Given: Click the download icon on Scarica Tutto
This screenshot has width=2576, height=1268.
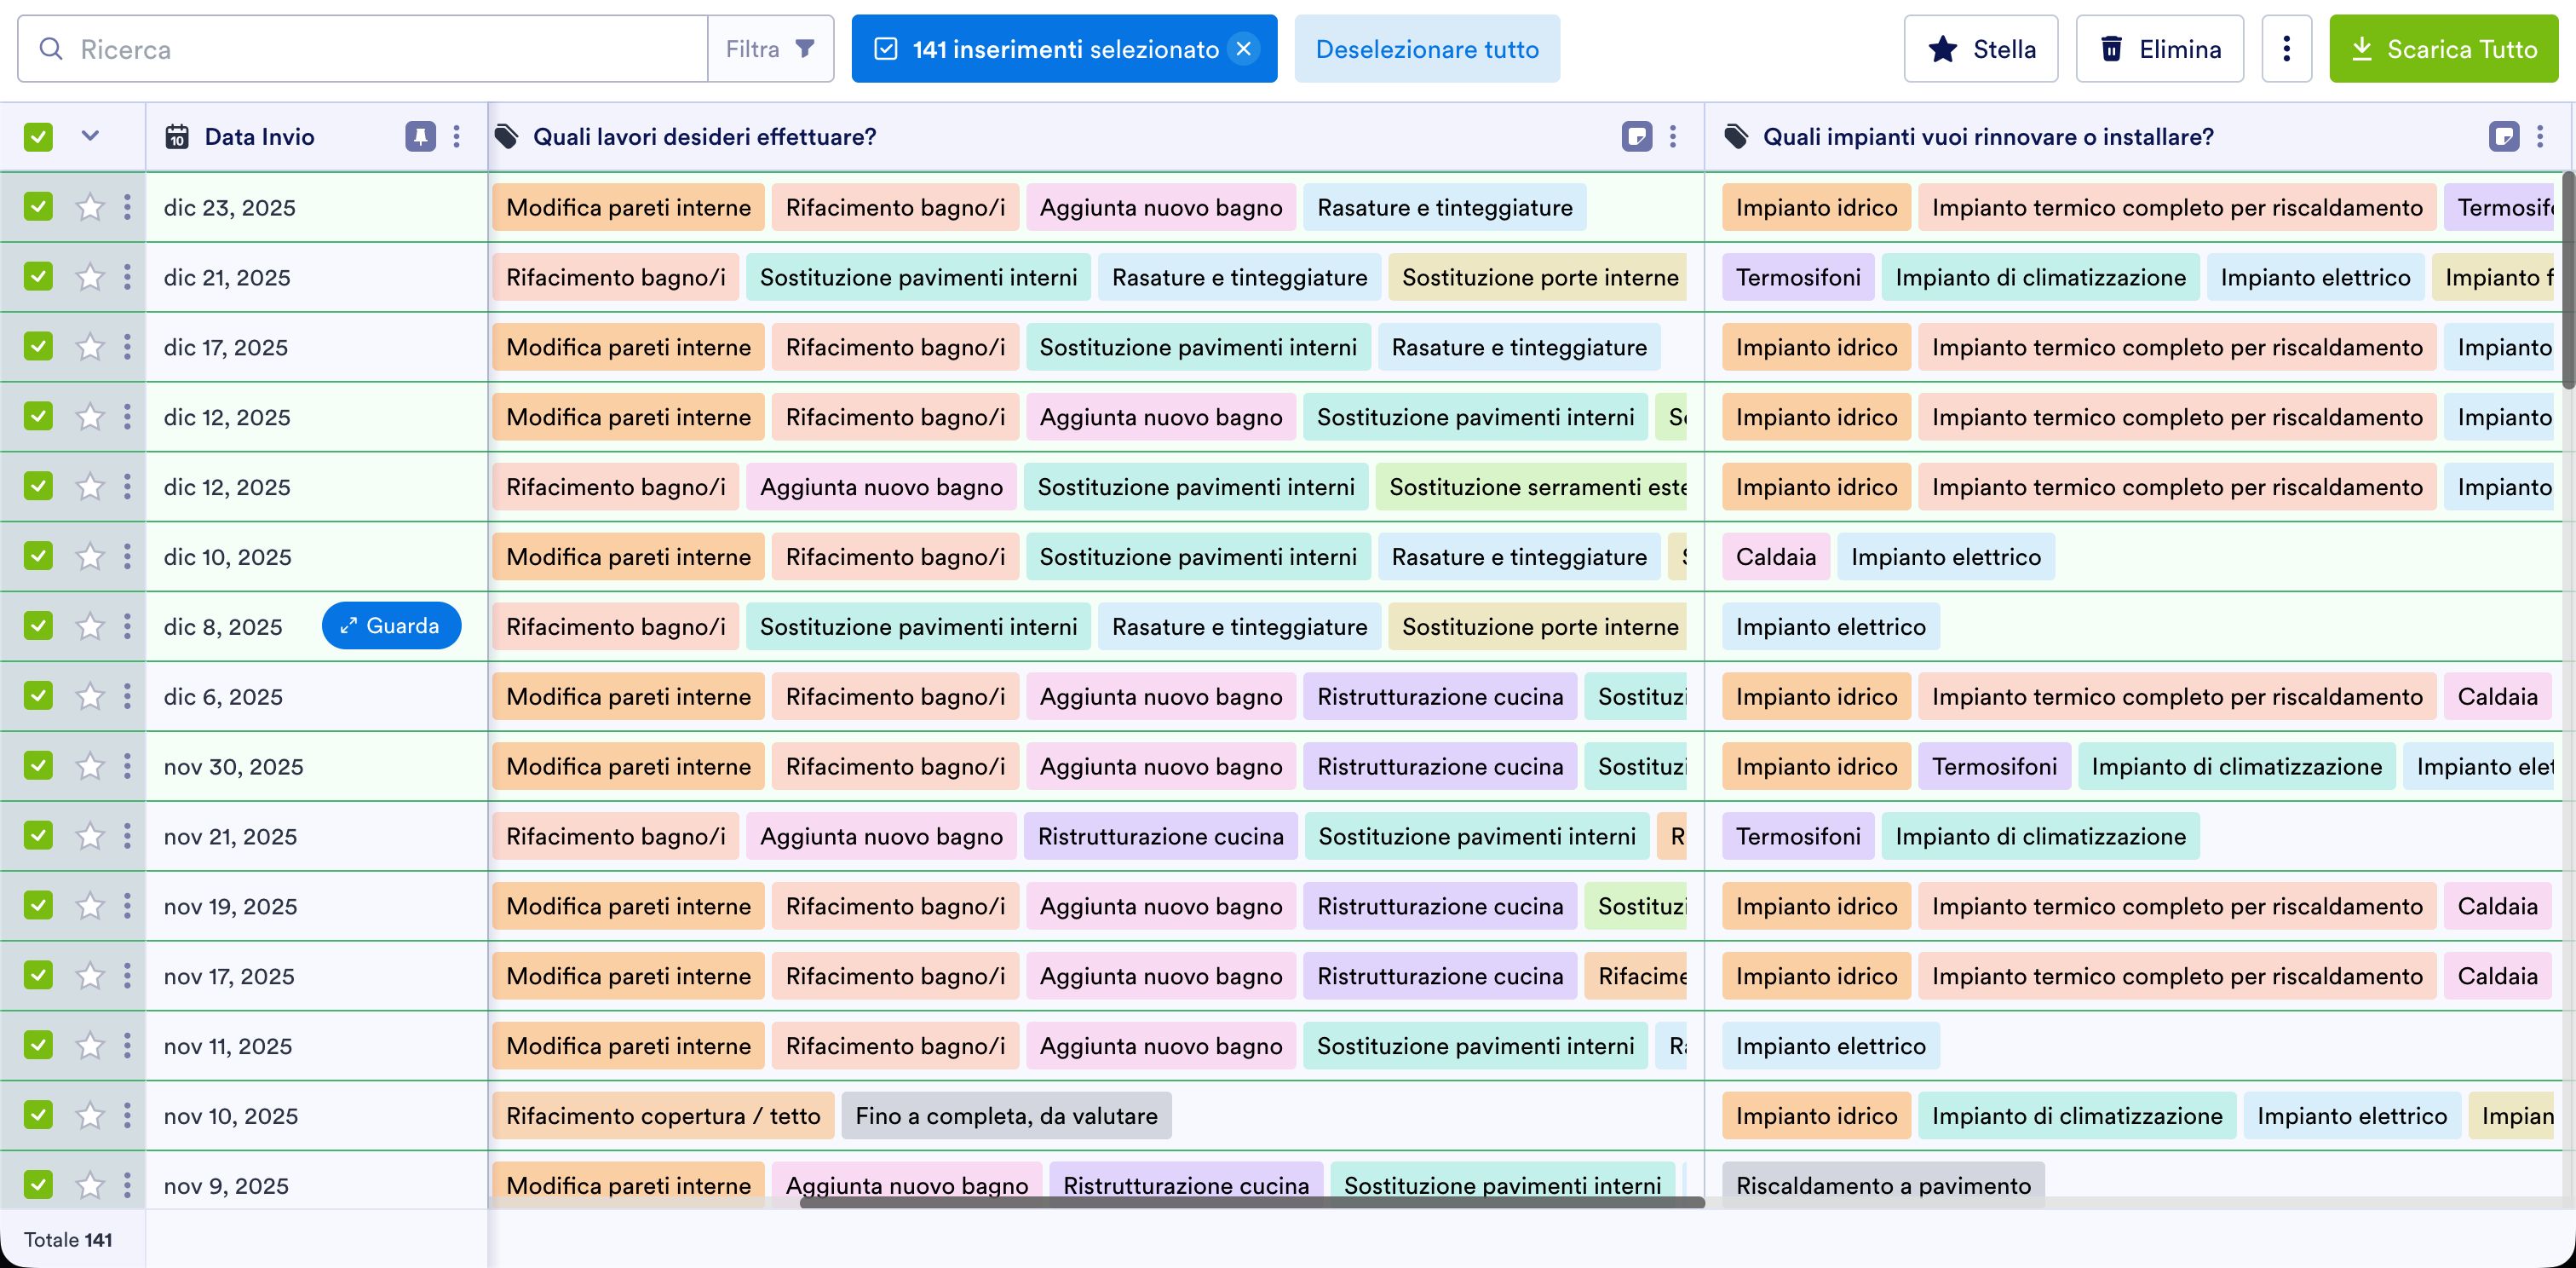Looking at the screenshot, I should (x=2362, y=48).
